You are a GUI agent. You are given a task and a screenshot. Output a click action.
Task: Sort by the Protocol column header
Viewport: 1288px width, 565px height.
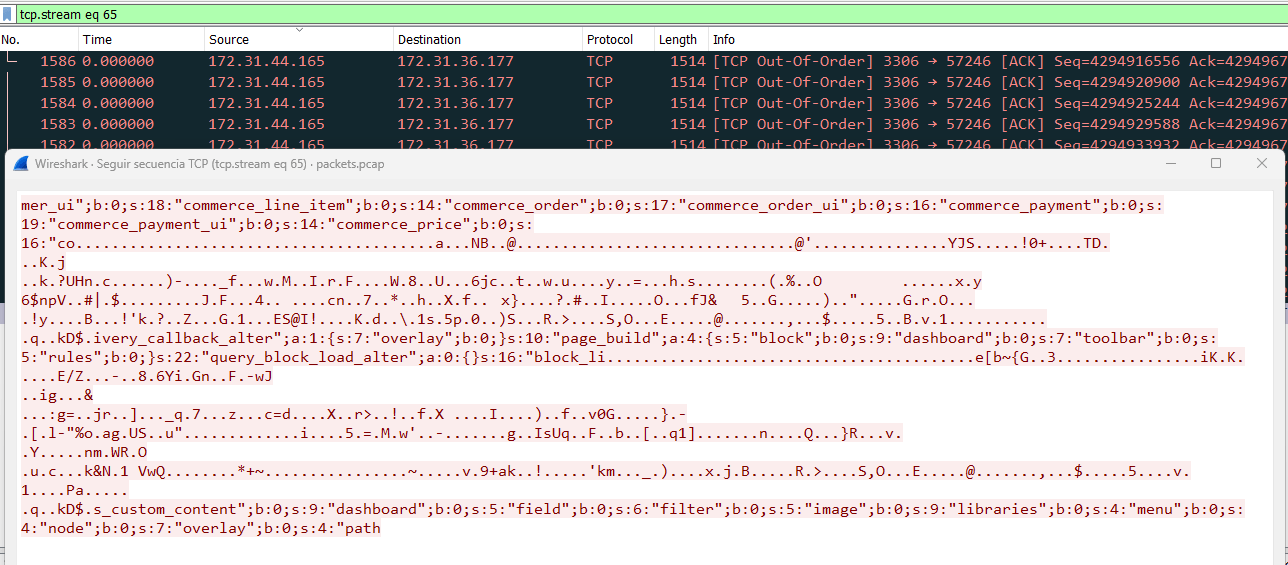618,40
